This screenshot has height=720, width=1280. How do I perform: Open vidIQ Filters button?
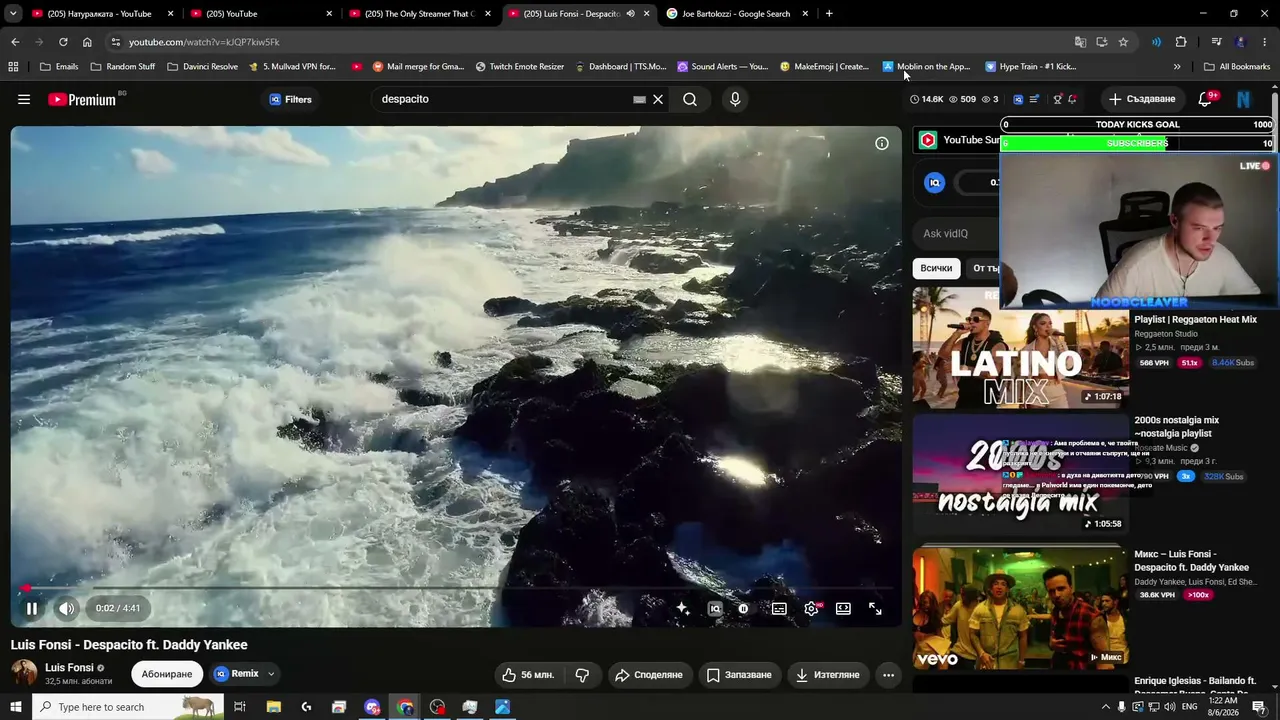[291, 99]
